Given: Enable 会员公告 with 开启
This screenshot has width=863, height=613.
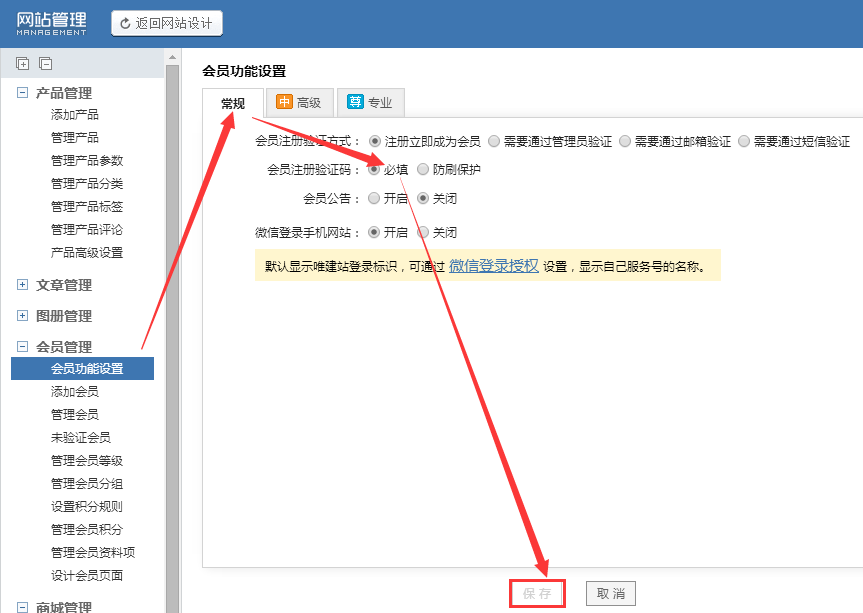Looking at the screenshot, I should pos(374,198).
